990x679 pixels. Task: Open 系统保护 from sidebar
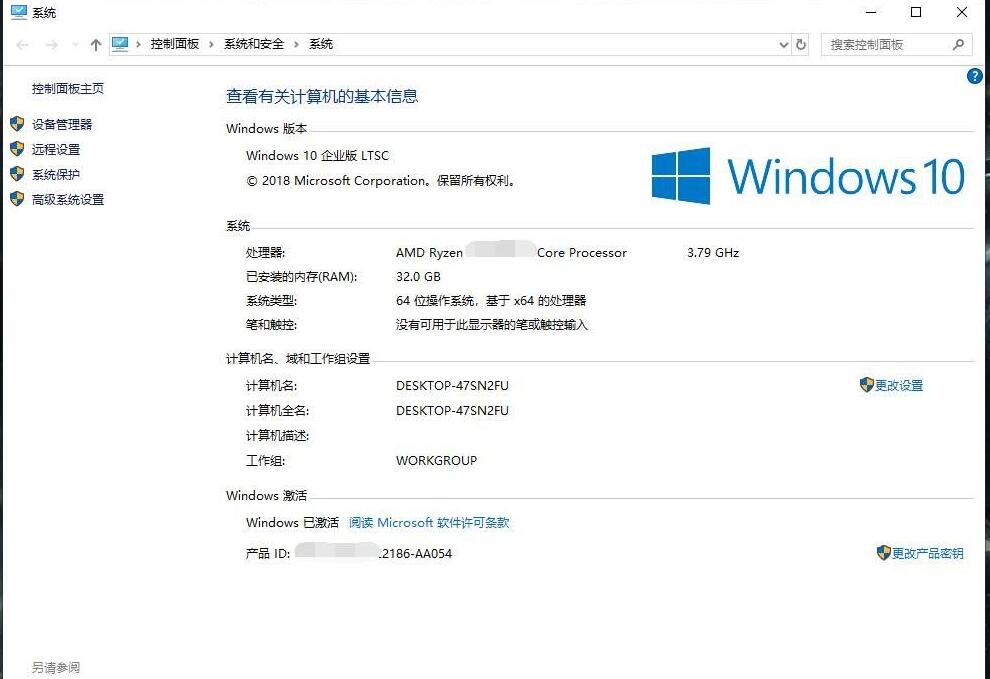pos(56,174)
